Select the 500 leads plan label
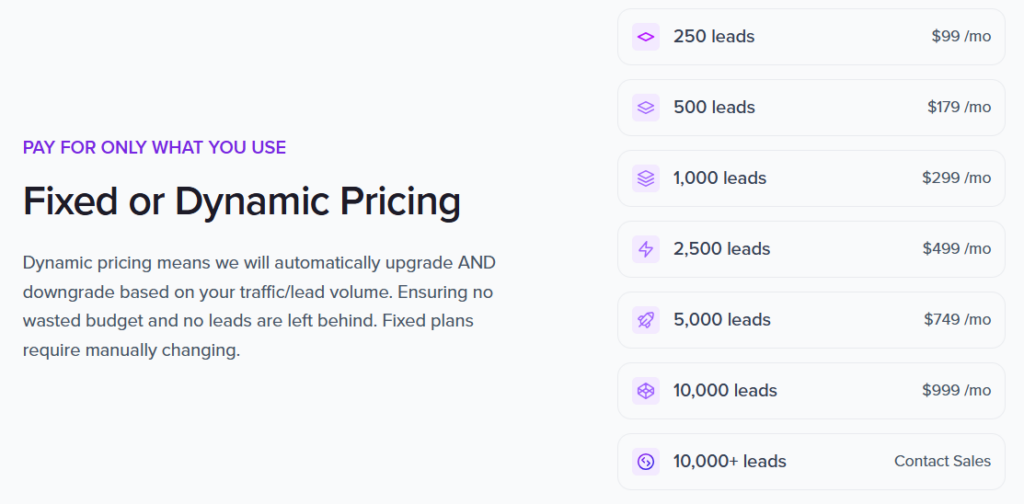 click(x=714, y=108)
